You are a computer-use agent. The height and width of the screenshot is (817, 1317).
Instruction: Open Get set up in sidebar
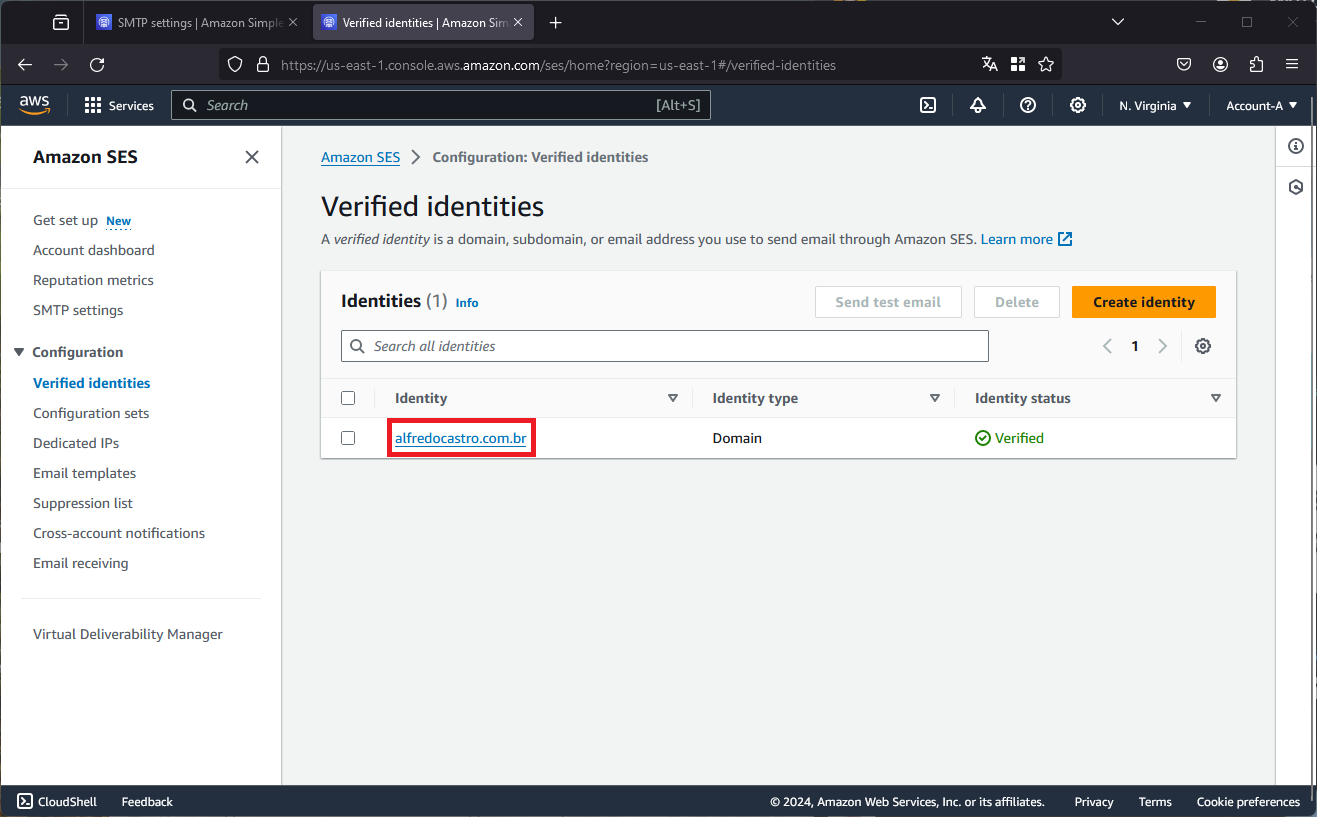tap(66, 220)
